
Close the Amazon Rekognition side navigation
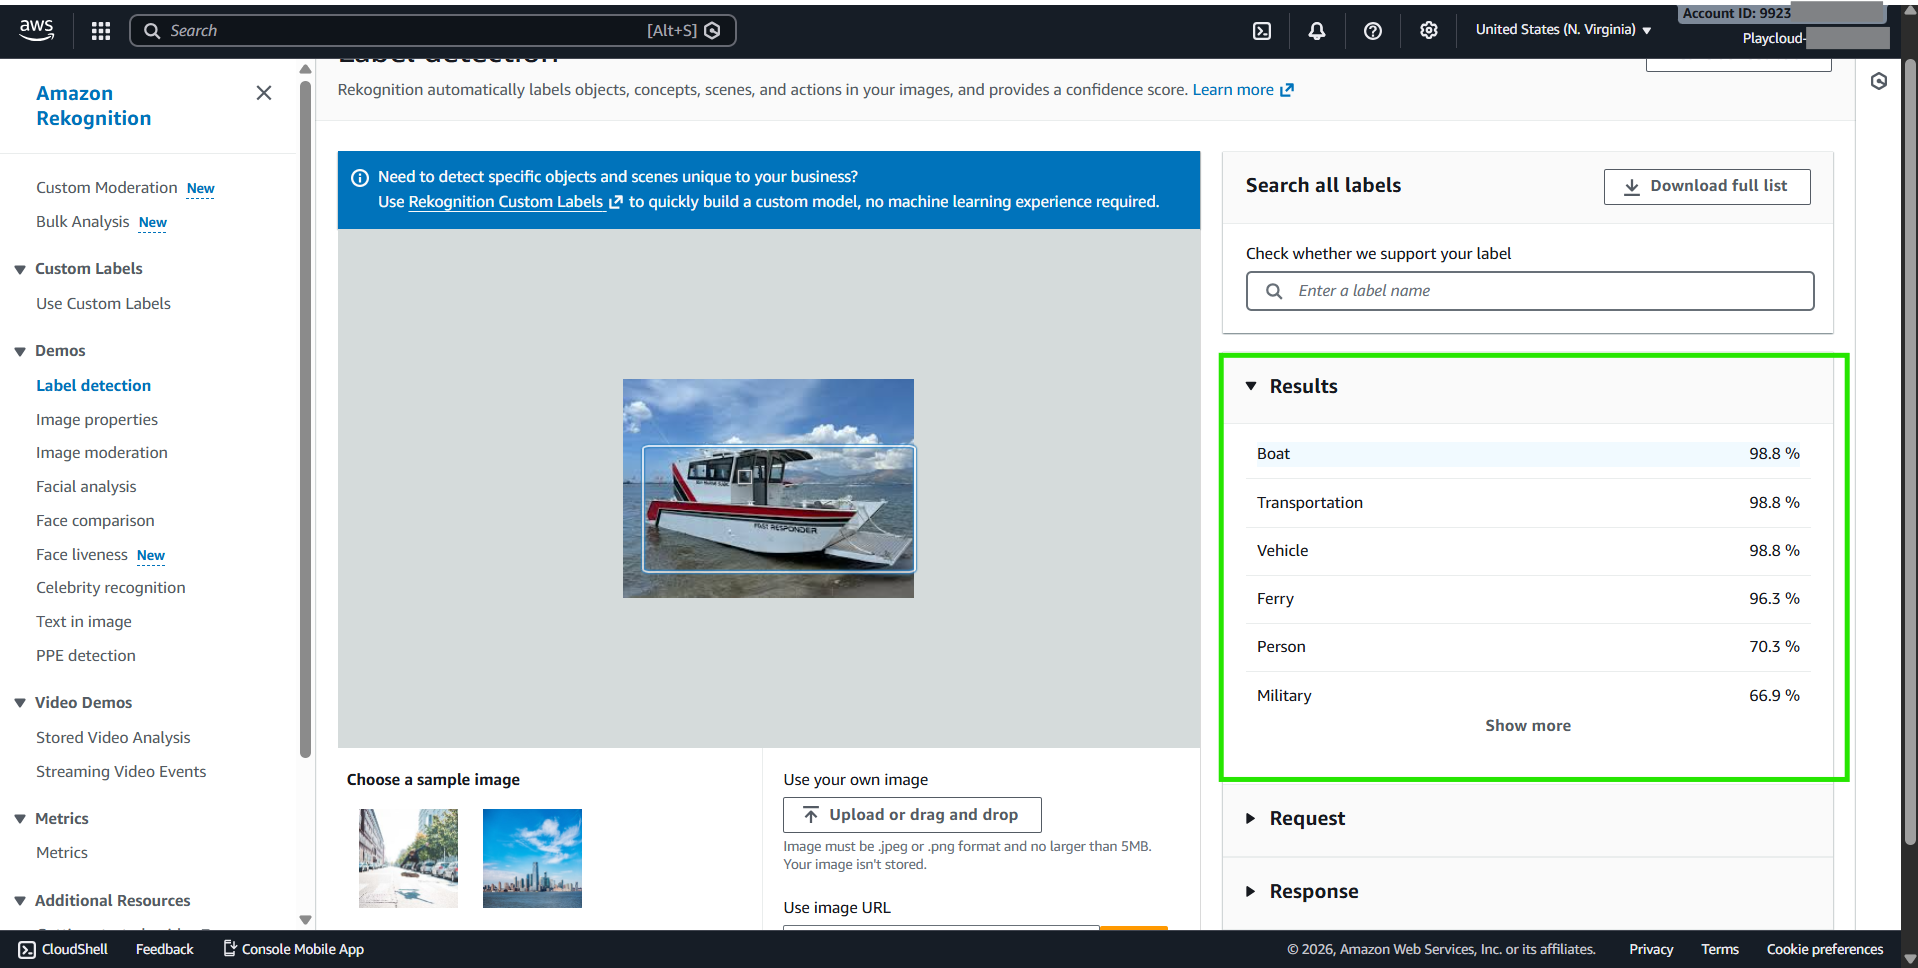[264, 93]
